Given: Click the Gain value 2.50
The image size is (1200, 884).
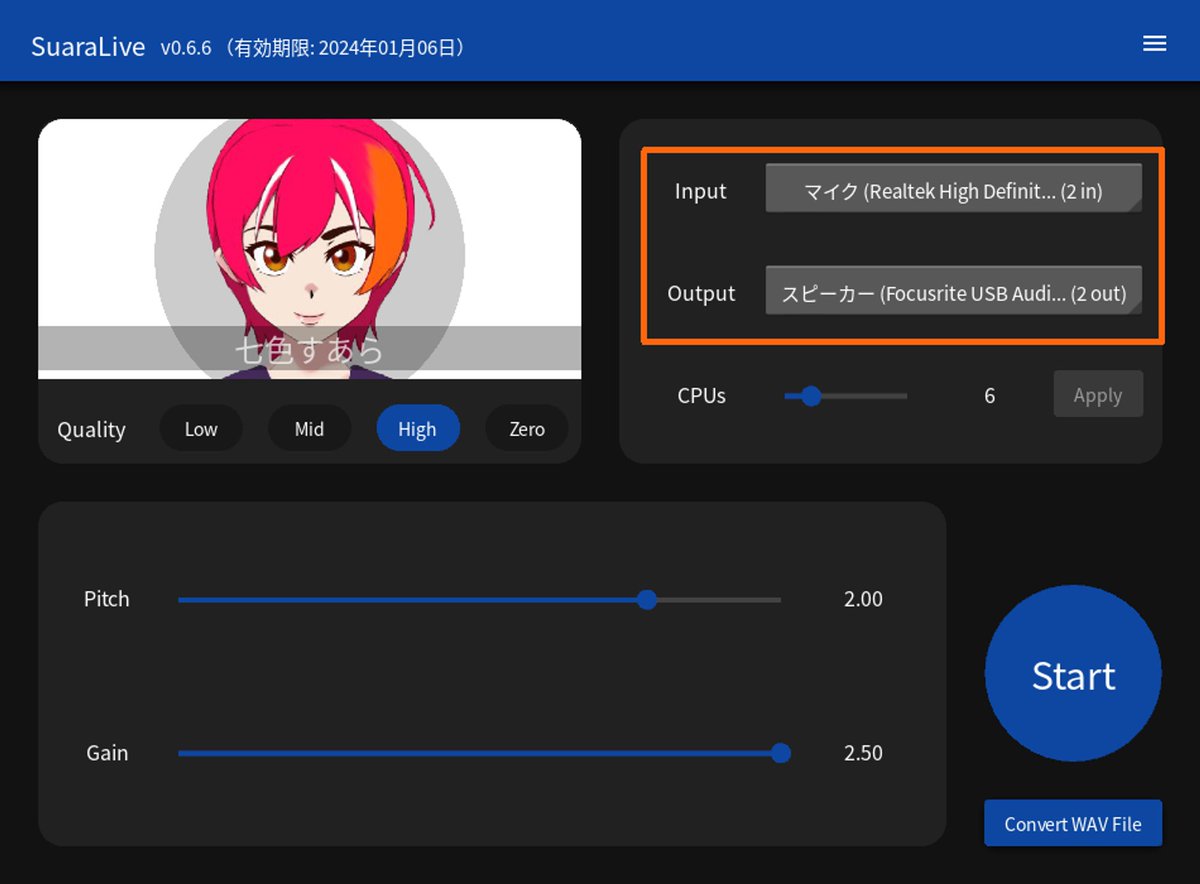Looking at the screenshot, I should coord(863,753).
